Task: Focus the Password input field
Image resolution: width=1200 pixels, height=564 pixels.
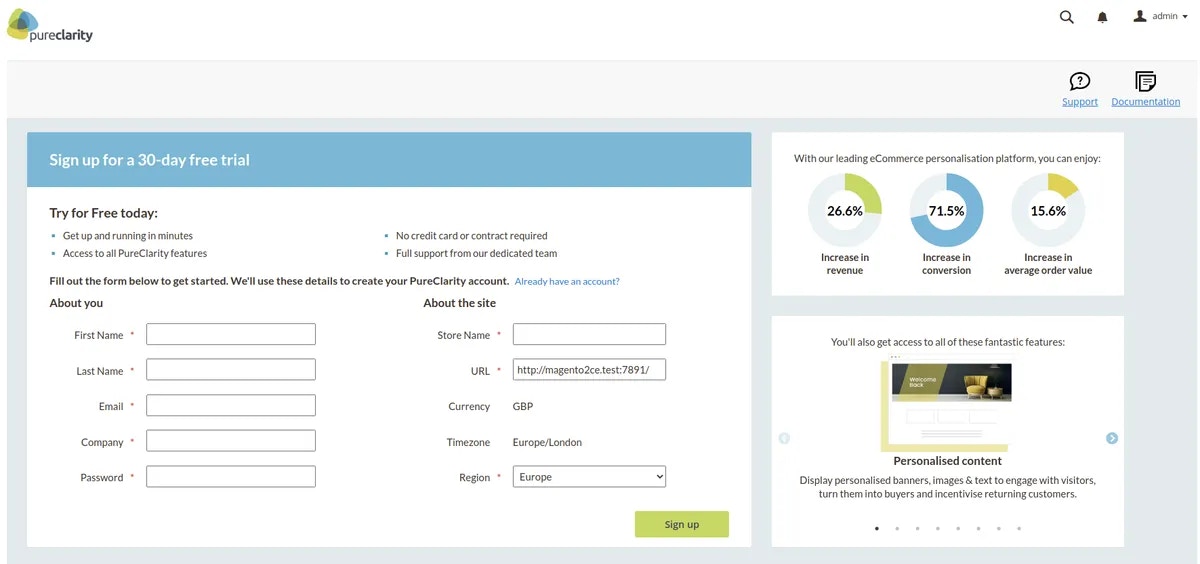Action: coord(231,477)
